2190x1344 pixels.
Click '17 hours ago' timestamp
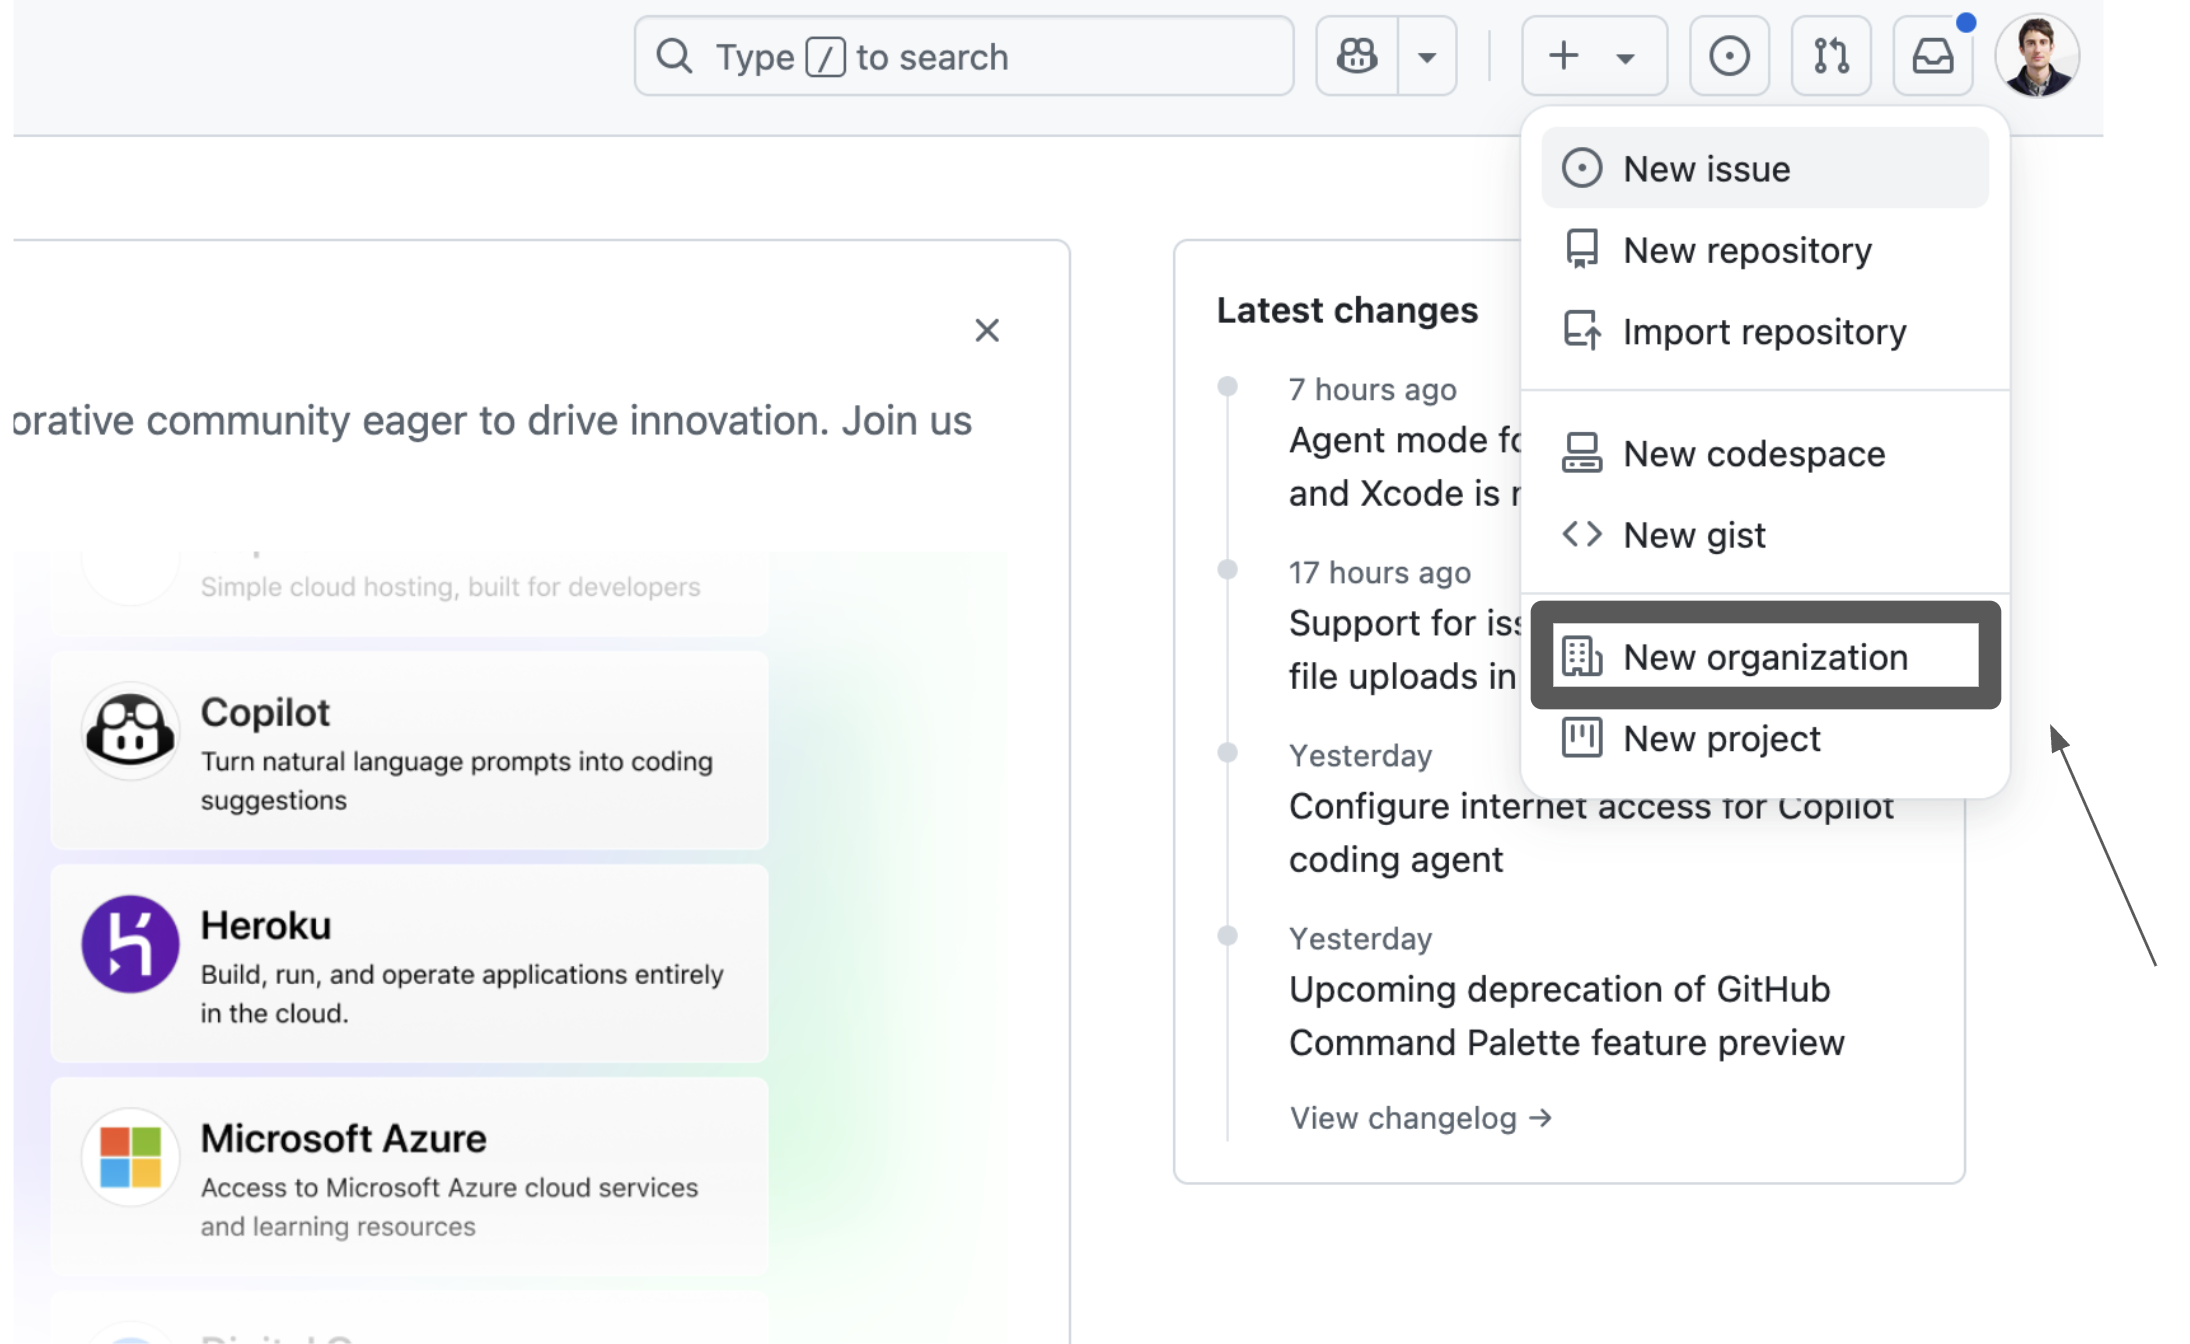point(1379,572)
